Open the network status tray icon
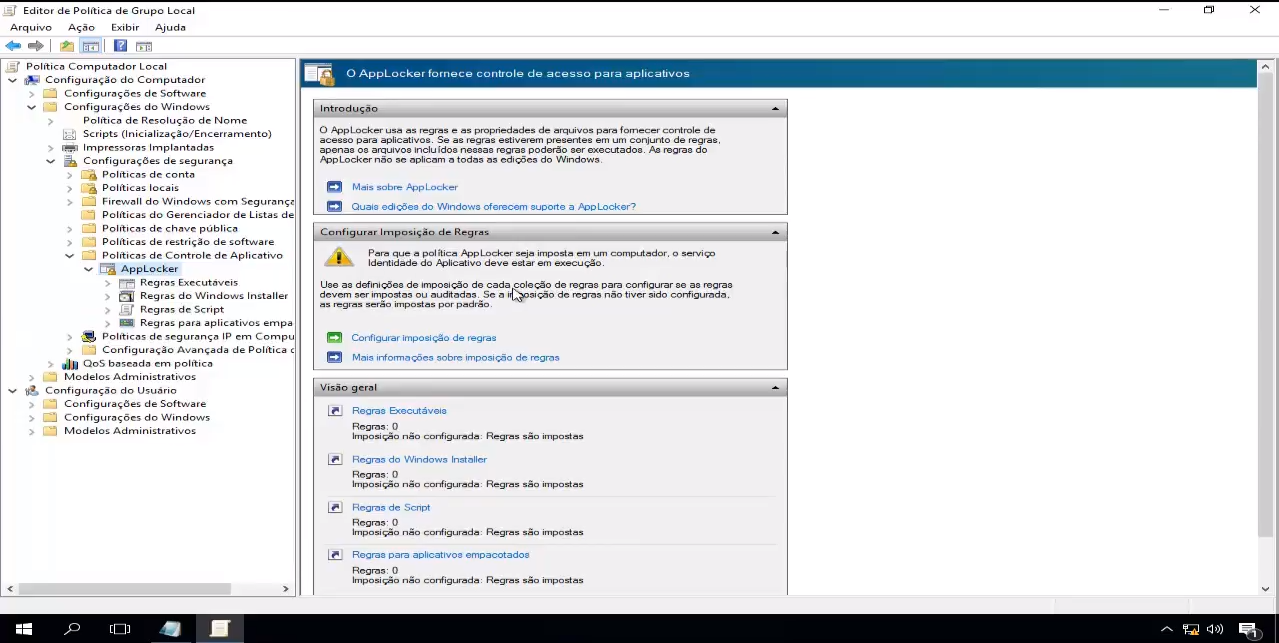 click(1191, 629)
